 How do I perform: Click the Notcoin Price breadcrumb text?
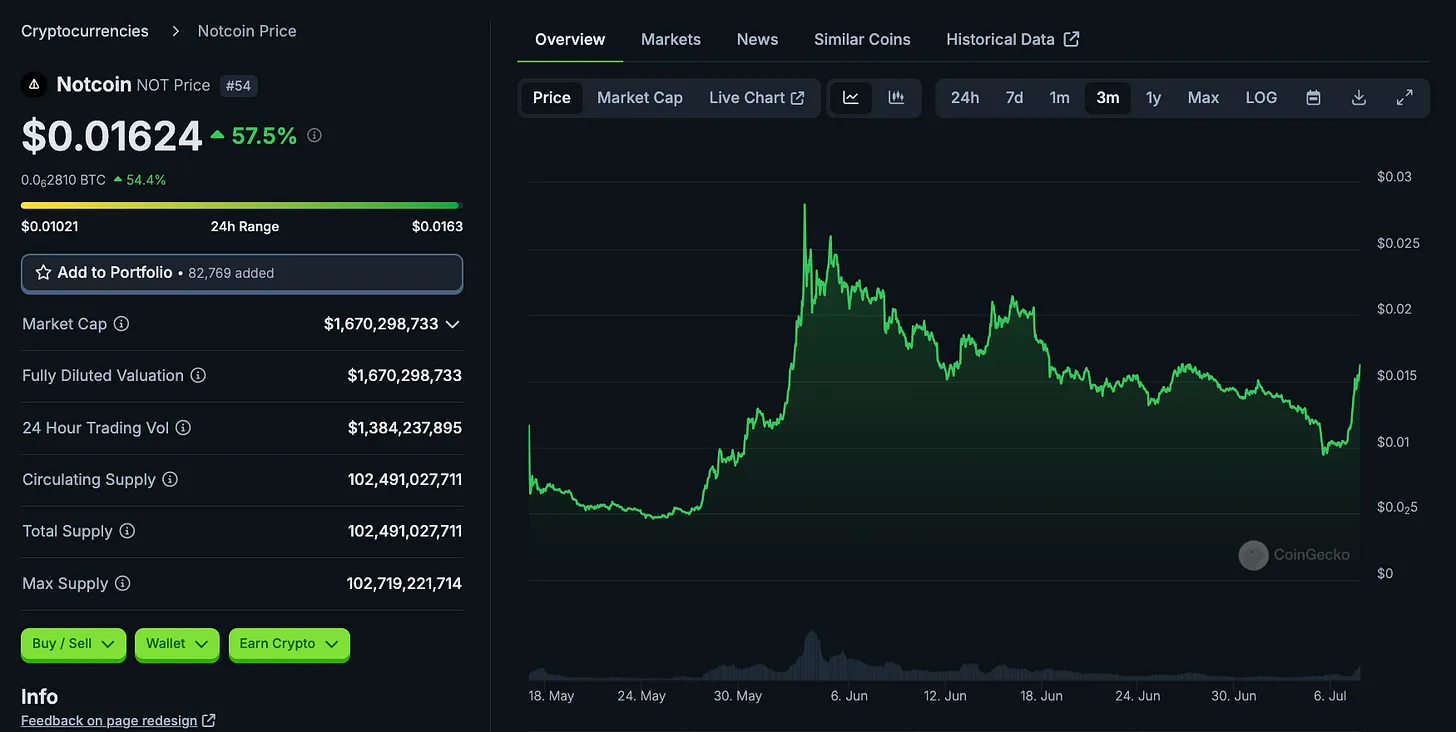[247, 31]
